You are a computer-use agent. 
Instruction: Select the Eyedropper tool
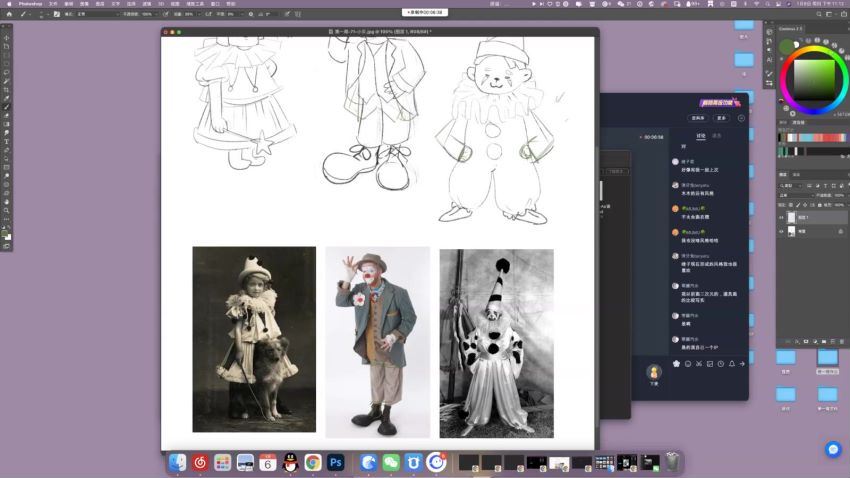pos(7,98)
